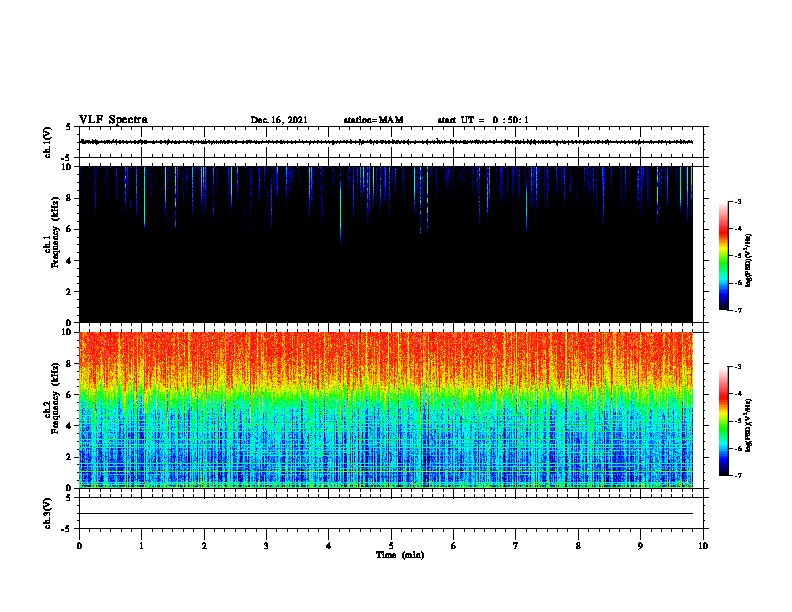Click time axis tick label "9"

click(640, 546)
